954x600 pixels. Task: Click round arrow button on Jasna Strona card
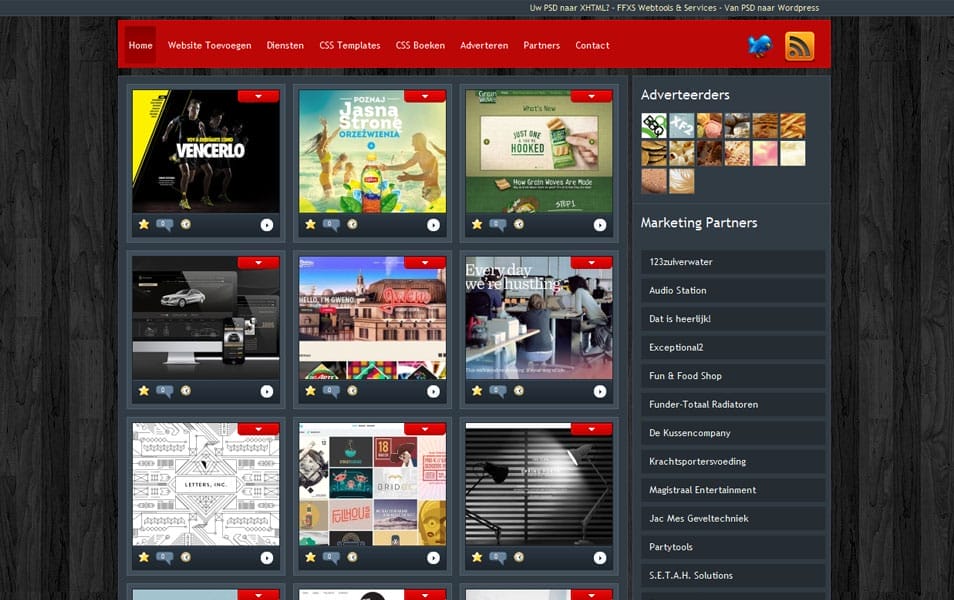click(x=433, y=225)
